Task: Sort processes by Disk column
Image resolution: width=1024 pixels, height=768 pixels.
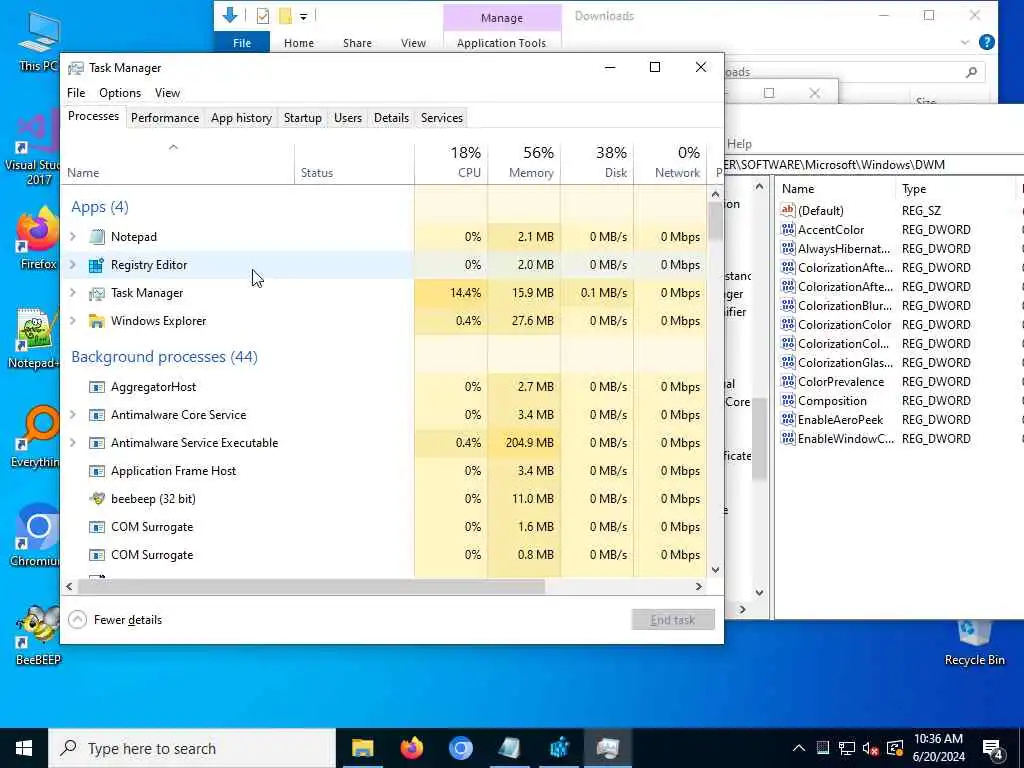Action: click(x=598, y=162)
